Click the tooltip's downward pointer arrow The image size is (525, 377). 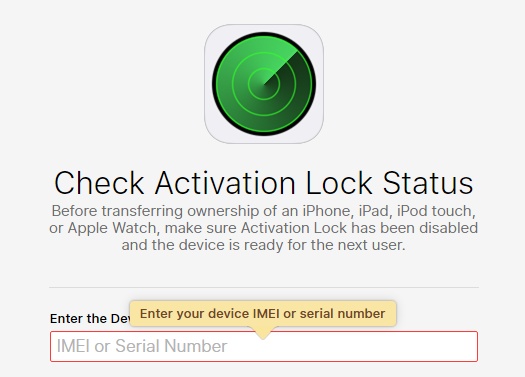(263, 333)
